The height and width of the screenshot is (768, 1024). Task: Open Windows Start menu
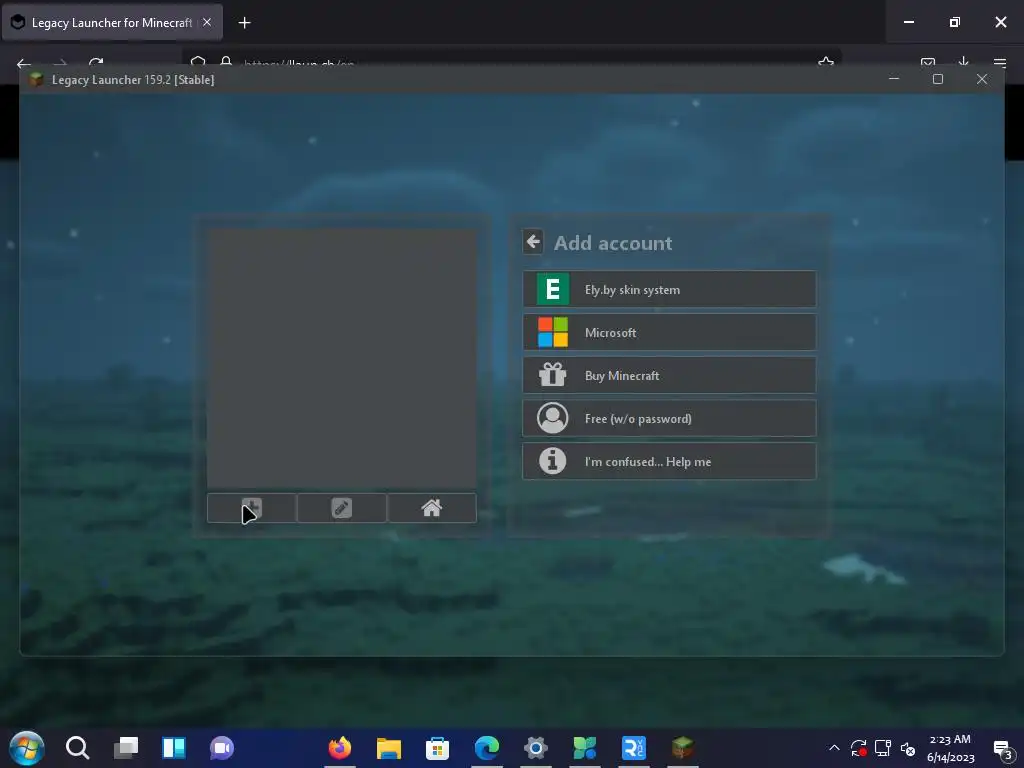tap(27, 748)
